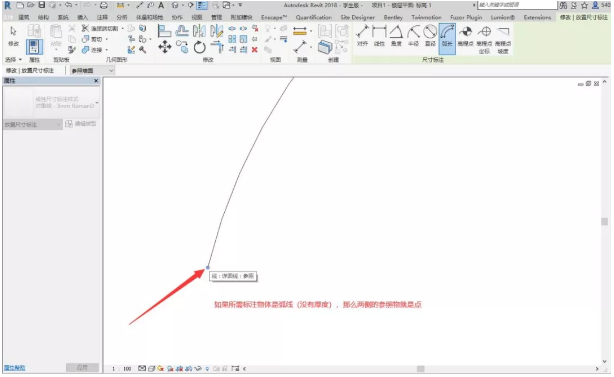Select the Aligned dimension tool
The image size is (614, 377).
pos(362,35)
